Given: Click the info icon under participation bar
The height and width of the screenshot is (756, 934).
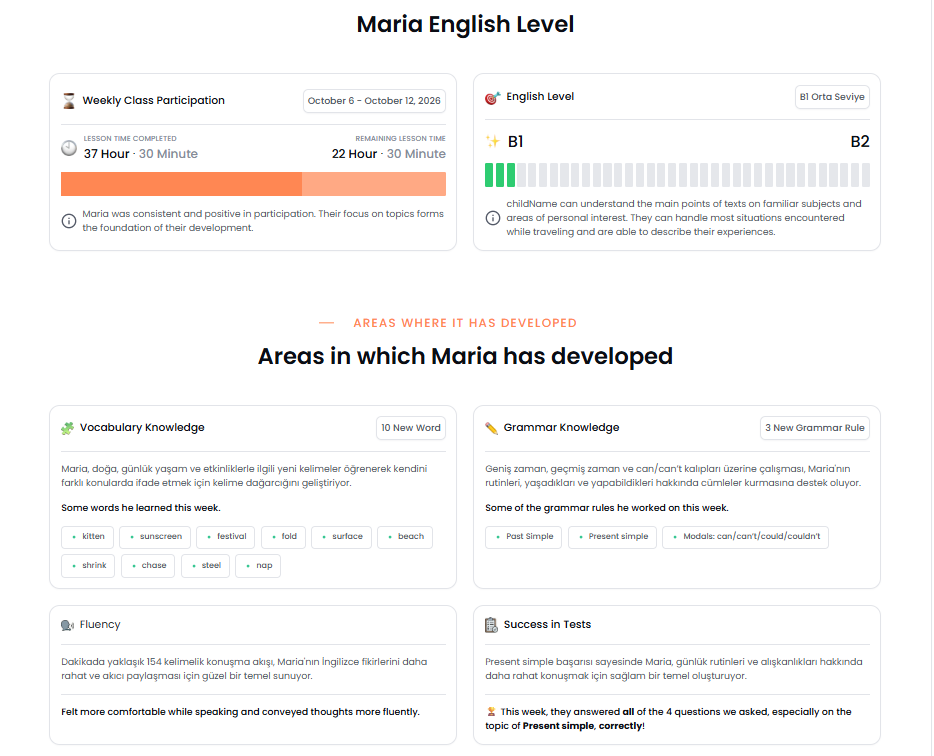Looking at the screenshot, I should point(69,221).
